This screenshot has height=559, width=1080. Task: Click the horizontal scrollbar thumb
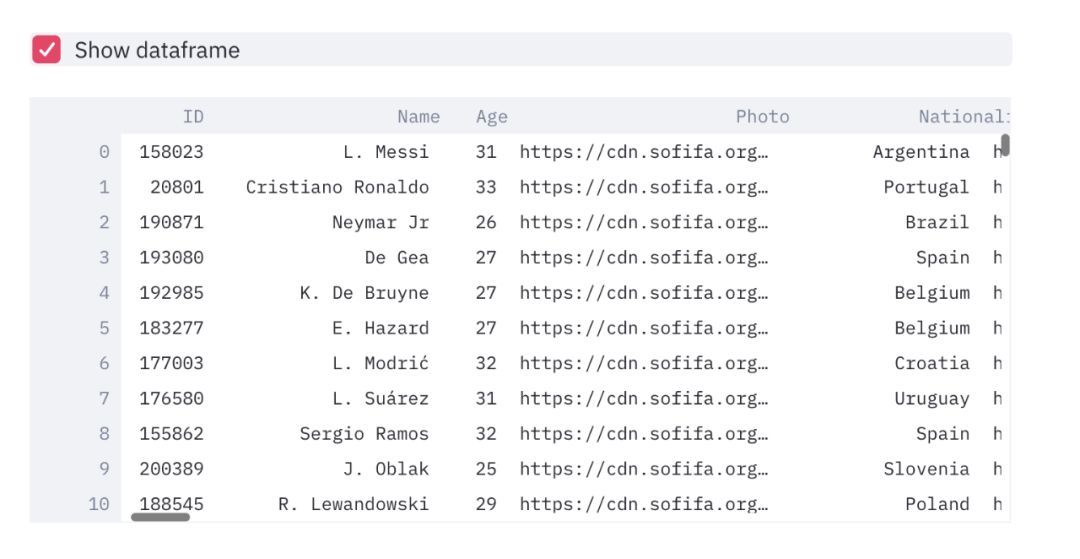(160, 517)
